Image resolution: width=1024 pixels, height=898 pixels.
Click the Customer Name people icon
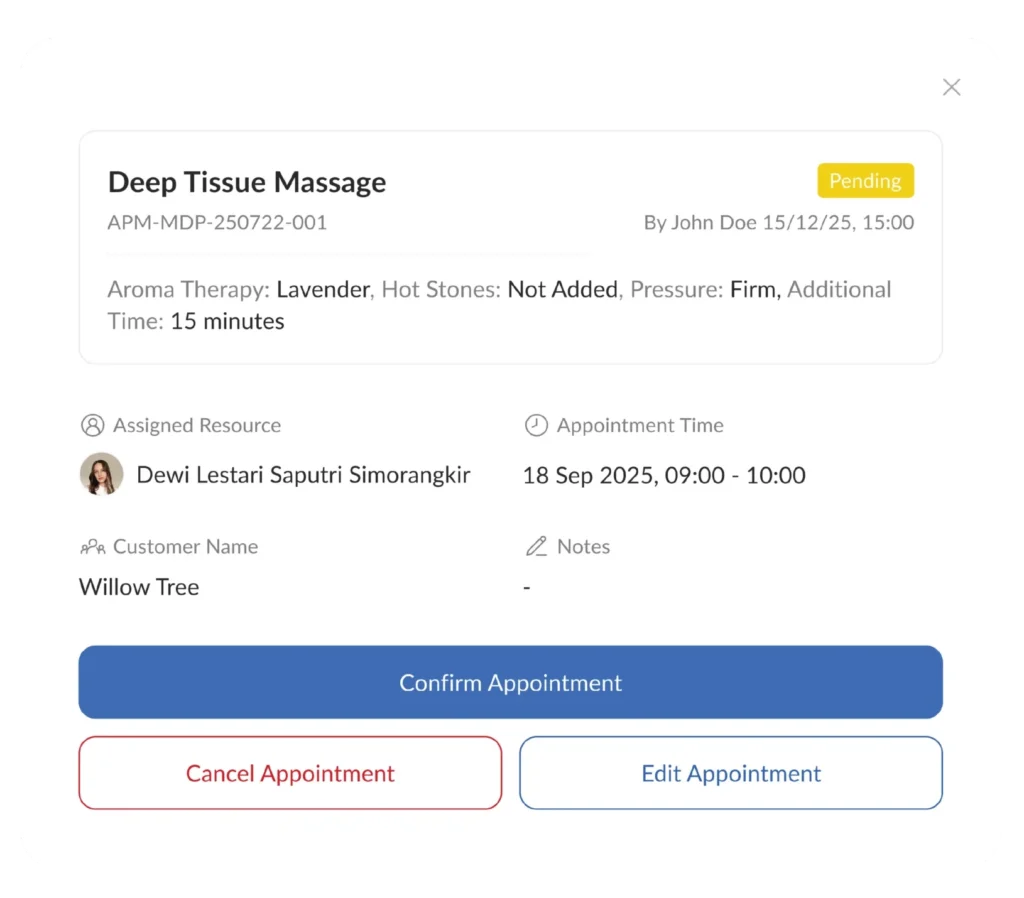click(93, 547)
